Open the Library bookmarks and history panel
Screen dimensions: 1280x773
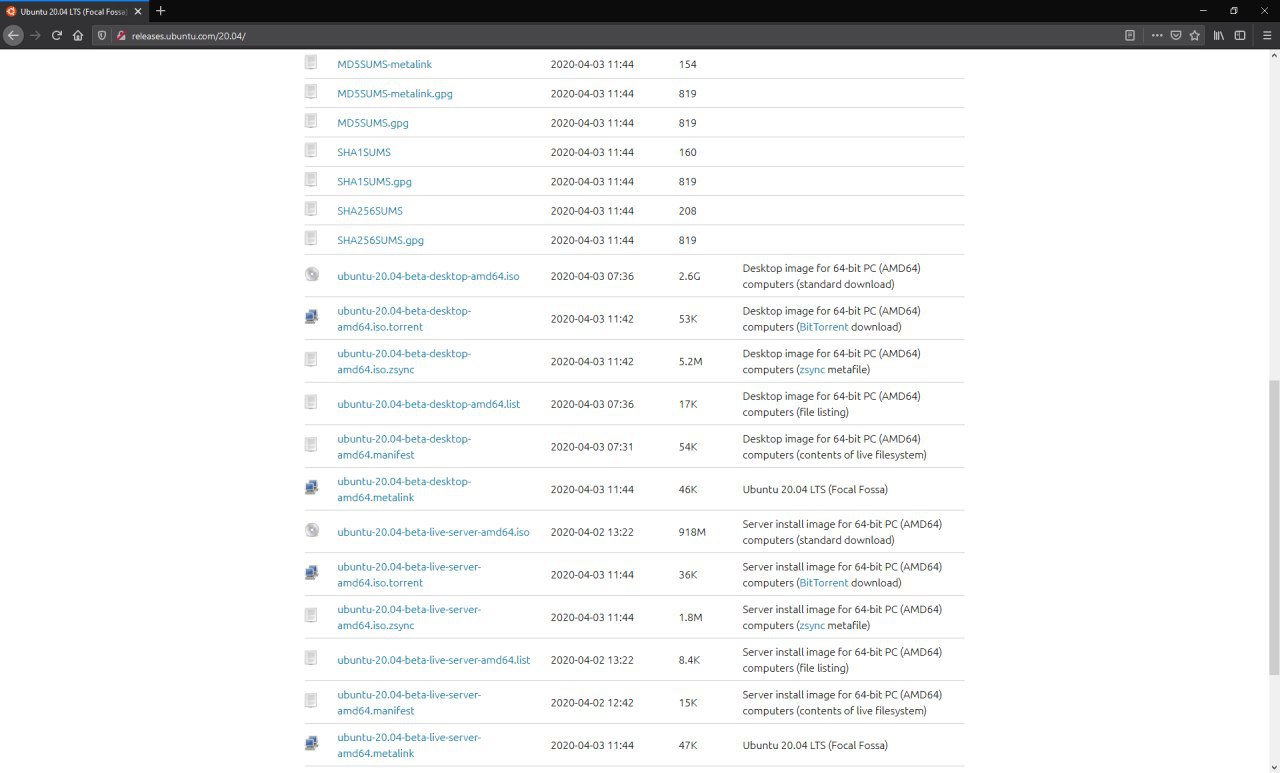click(1219, 35)
